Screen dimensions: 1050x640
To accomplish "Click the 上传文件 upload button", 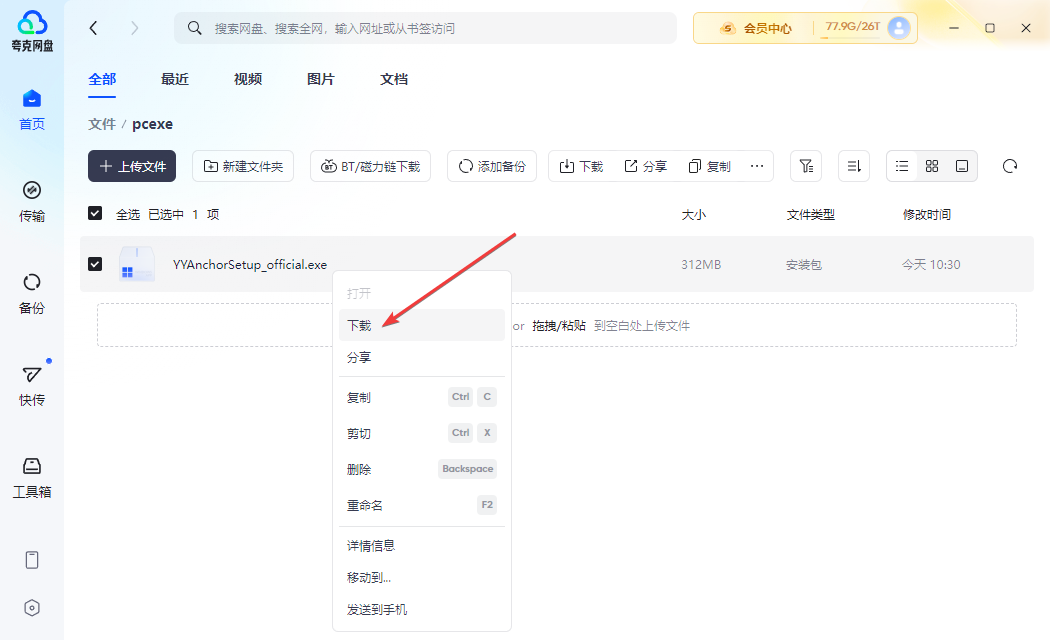I will pyautogui.click(x=132, y=166).
